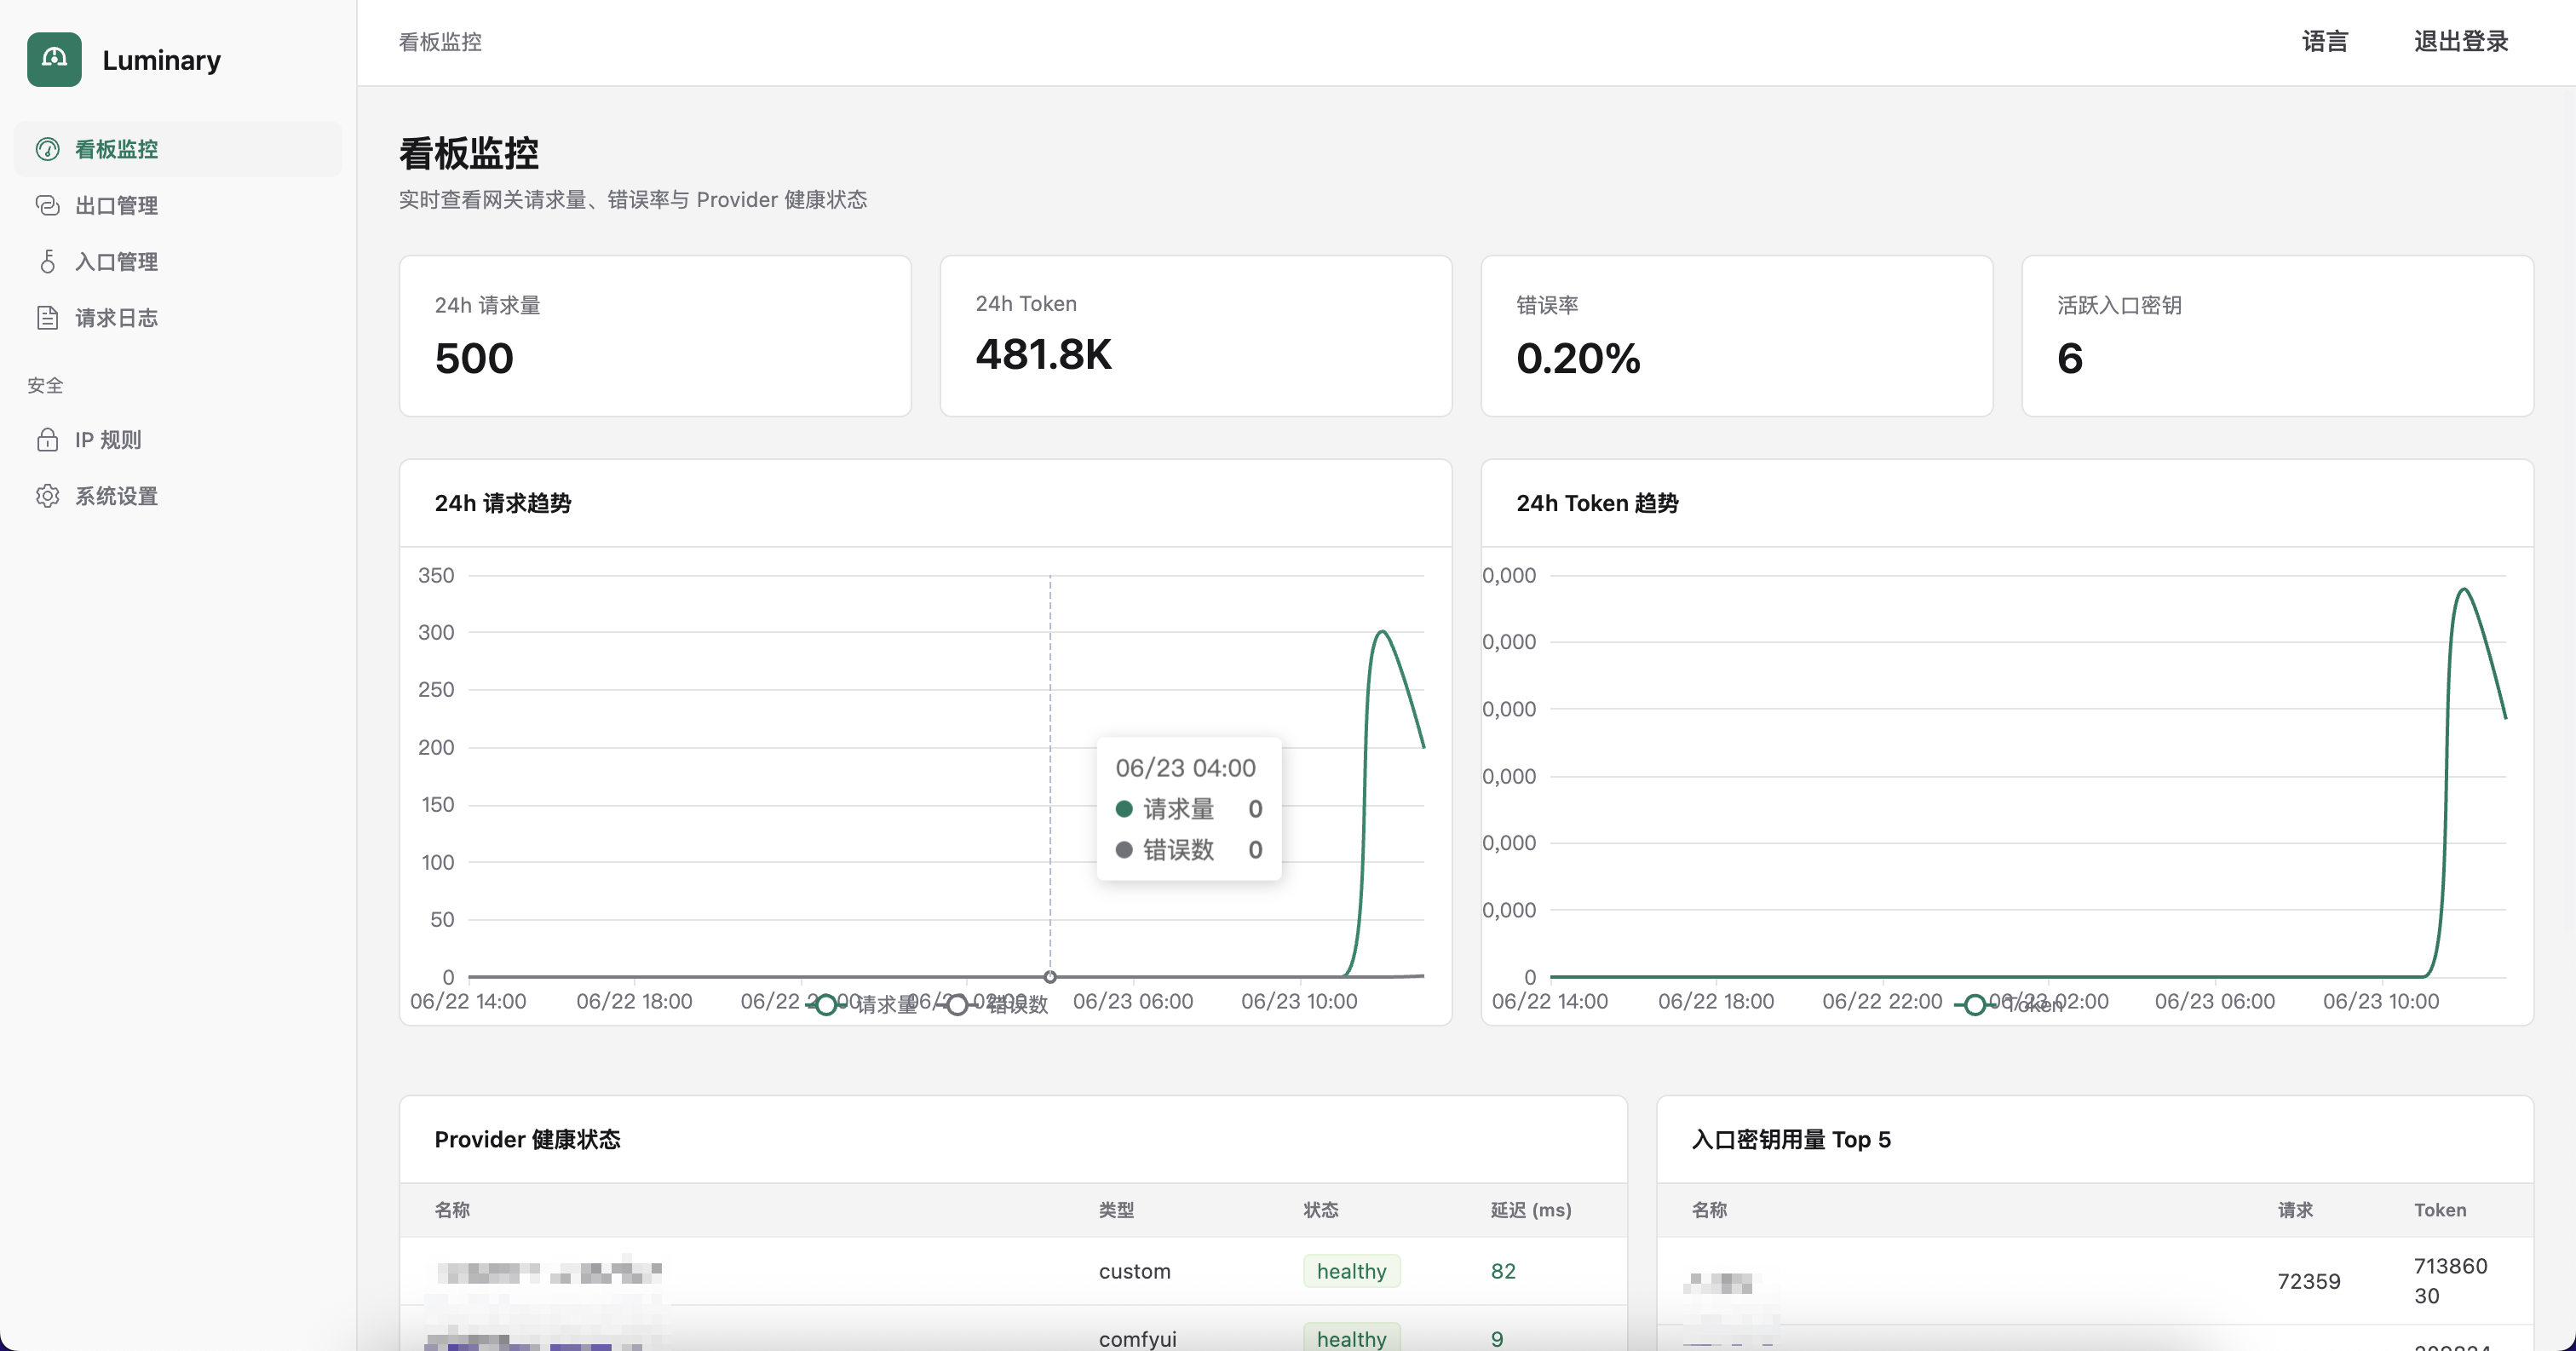This screenshot has width=2576, height=1351.
Task: Toggle 错误数 legend in request chart
Action: click(x=993, y=1004)
